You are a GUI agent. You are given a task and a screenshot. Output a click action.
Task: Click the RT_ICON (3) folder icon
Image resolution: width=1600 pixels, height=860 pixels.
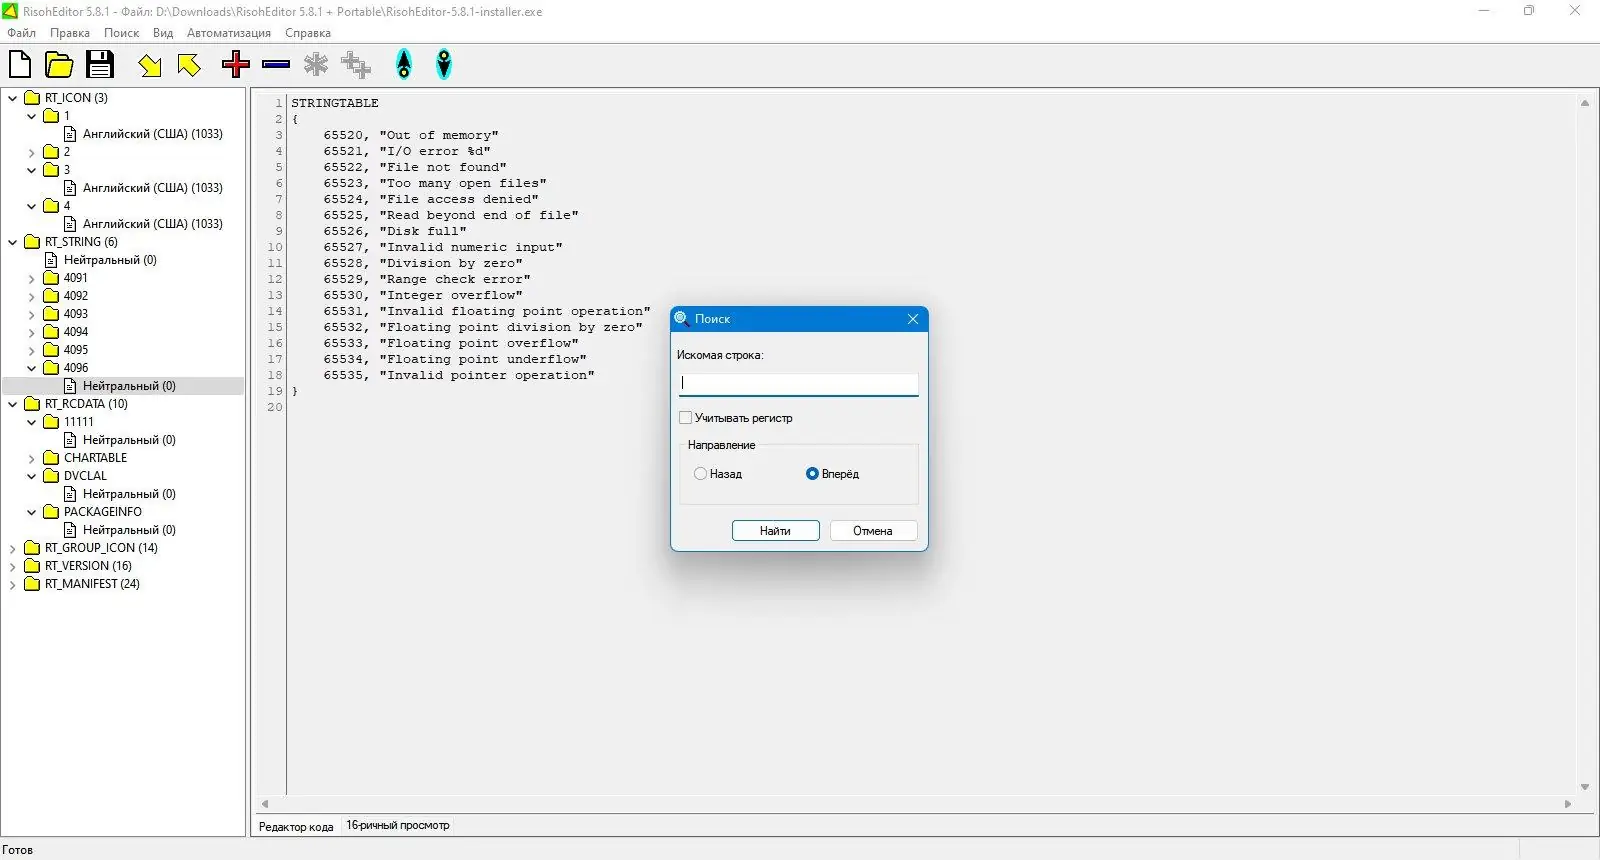click(x=32, y=98)
